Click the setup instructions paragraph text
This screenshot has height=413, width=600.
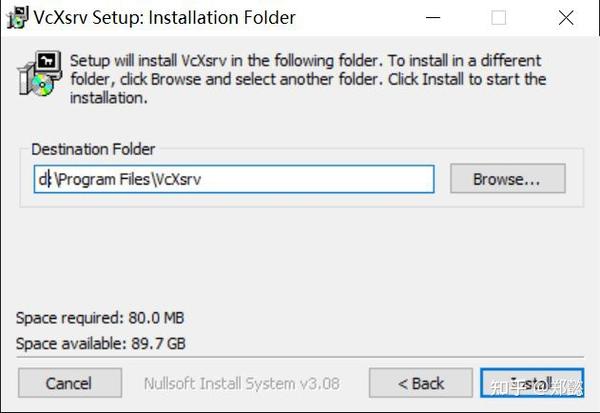[x=308, y=79]
